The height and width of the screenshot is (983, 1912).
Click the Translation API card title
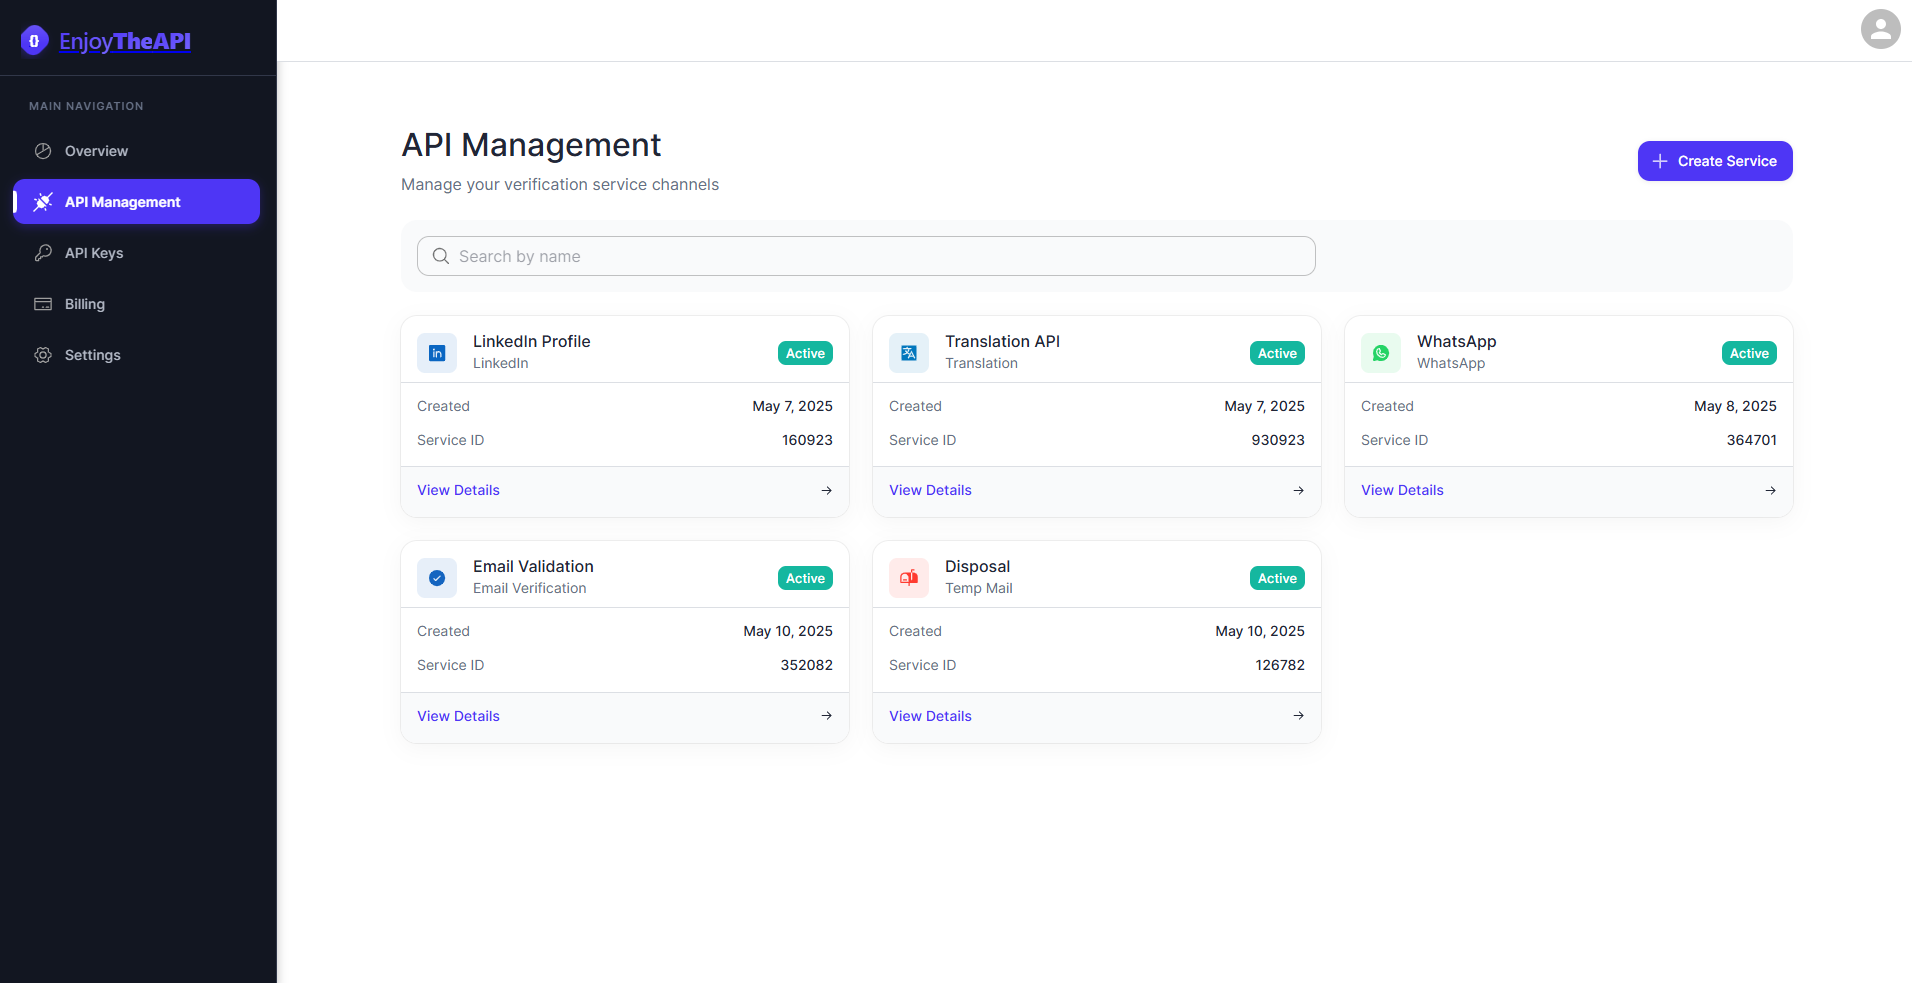pyautogui.click(x=1002, y=341)
